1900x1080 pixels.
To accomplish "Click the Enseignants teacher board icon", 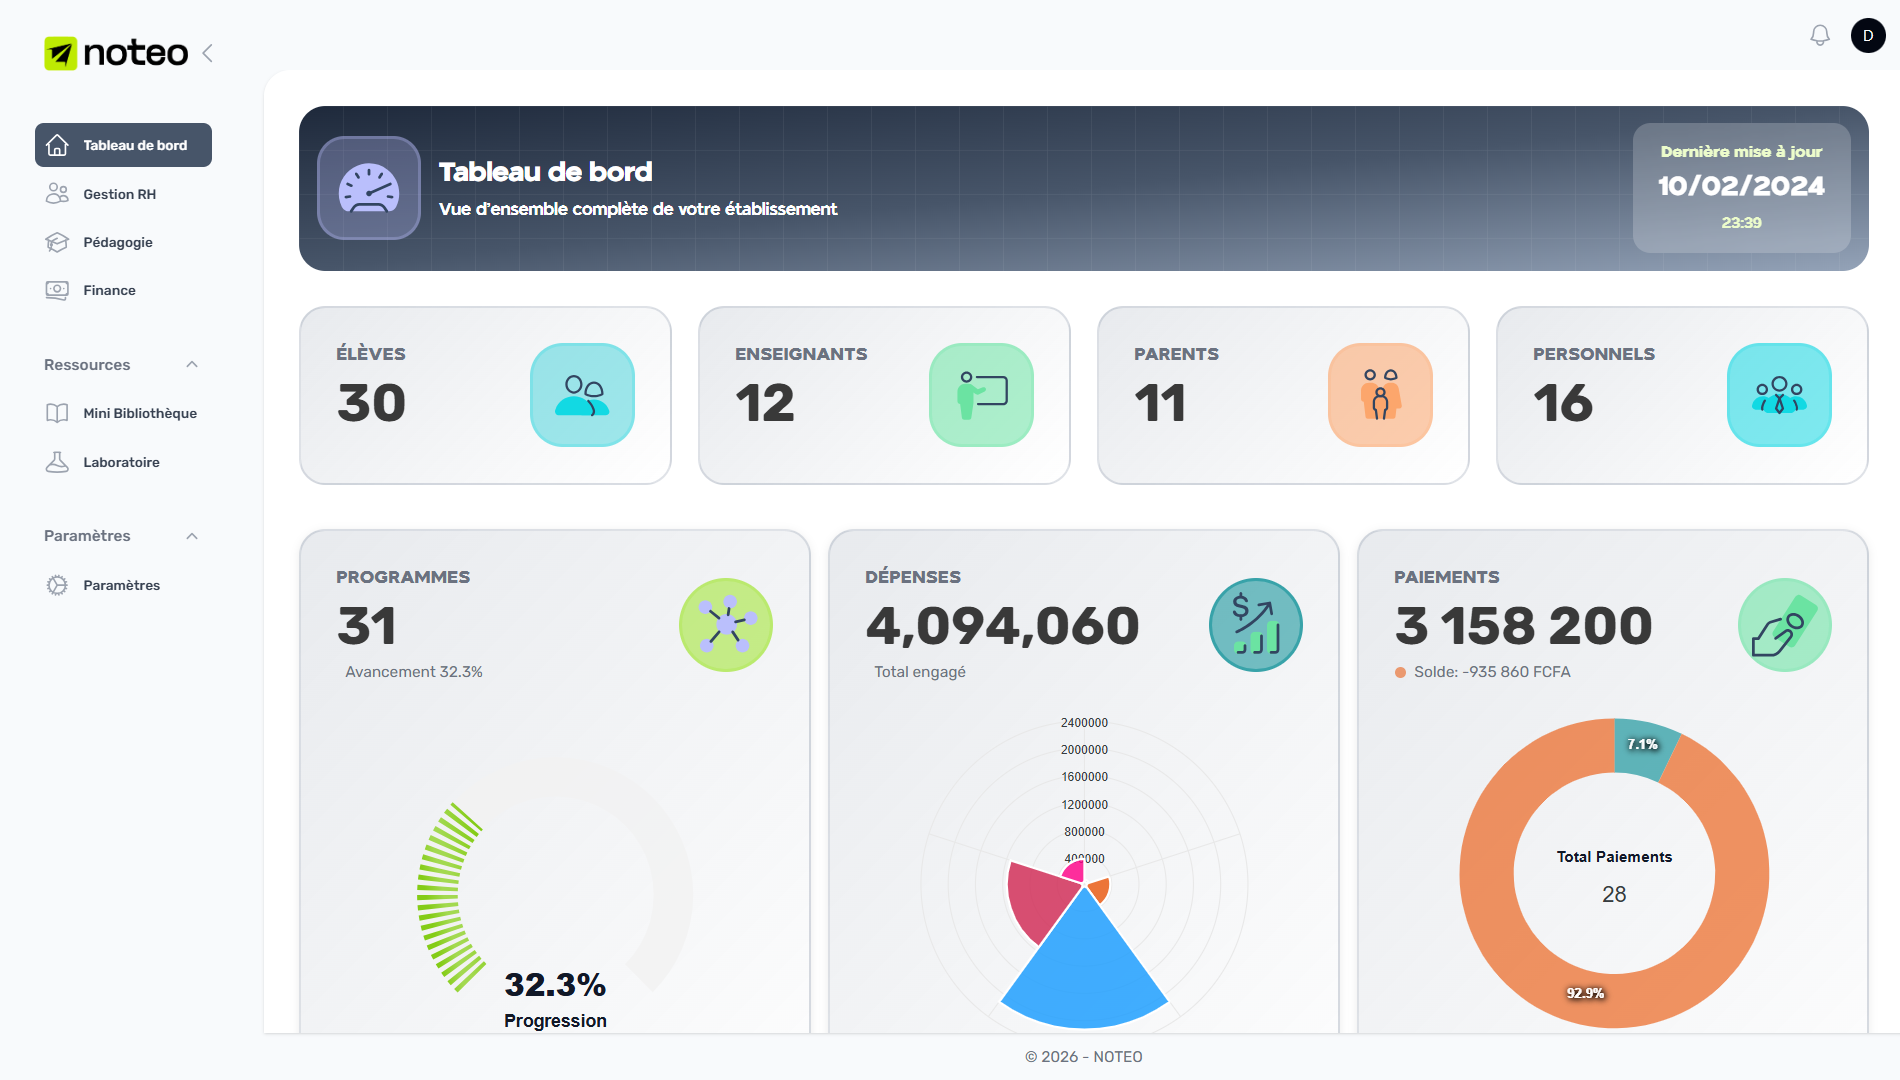I will [x=981, y=395].
